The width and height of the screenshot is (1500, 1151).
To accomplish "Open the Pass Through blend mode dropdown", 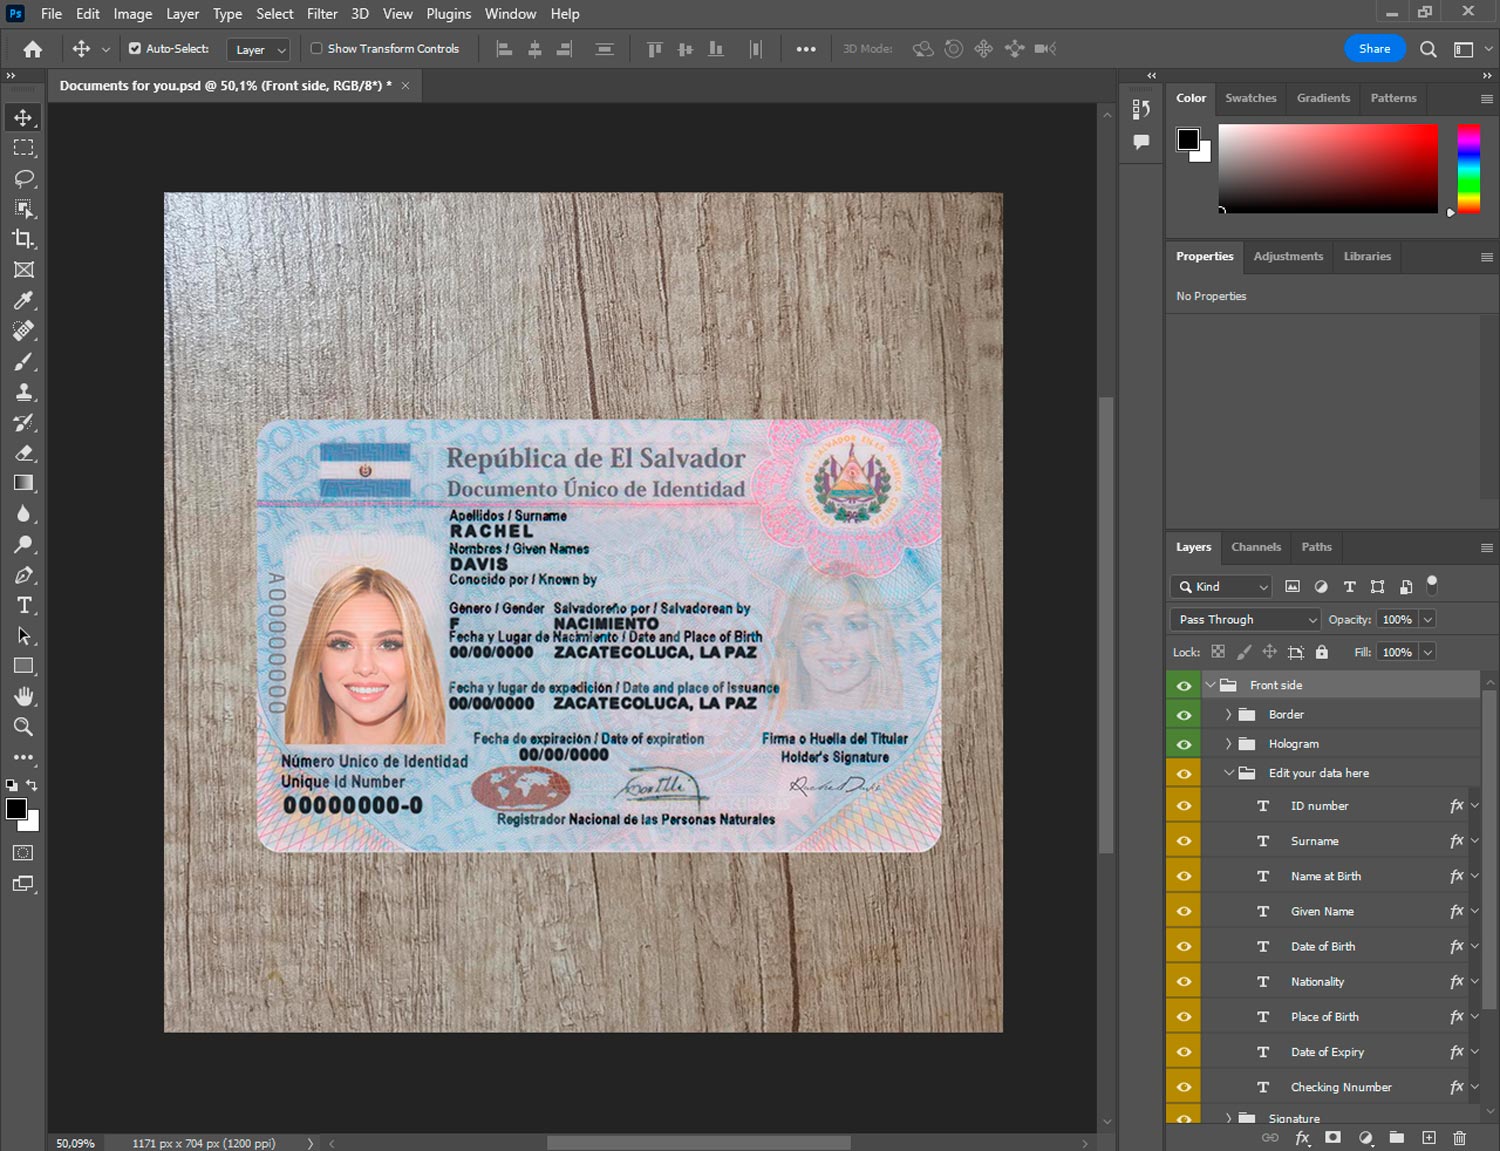I will pos(1246,620).
